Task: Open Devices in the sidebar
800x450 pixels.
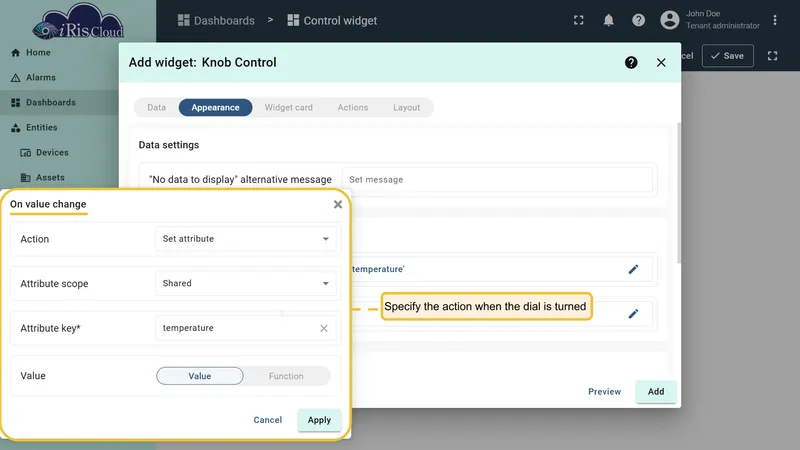Action: click(44, 153)
